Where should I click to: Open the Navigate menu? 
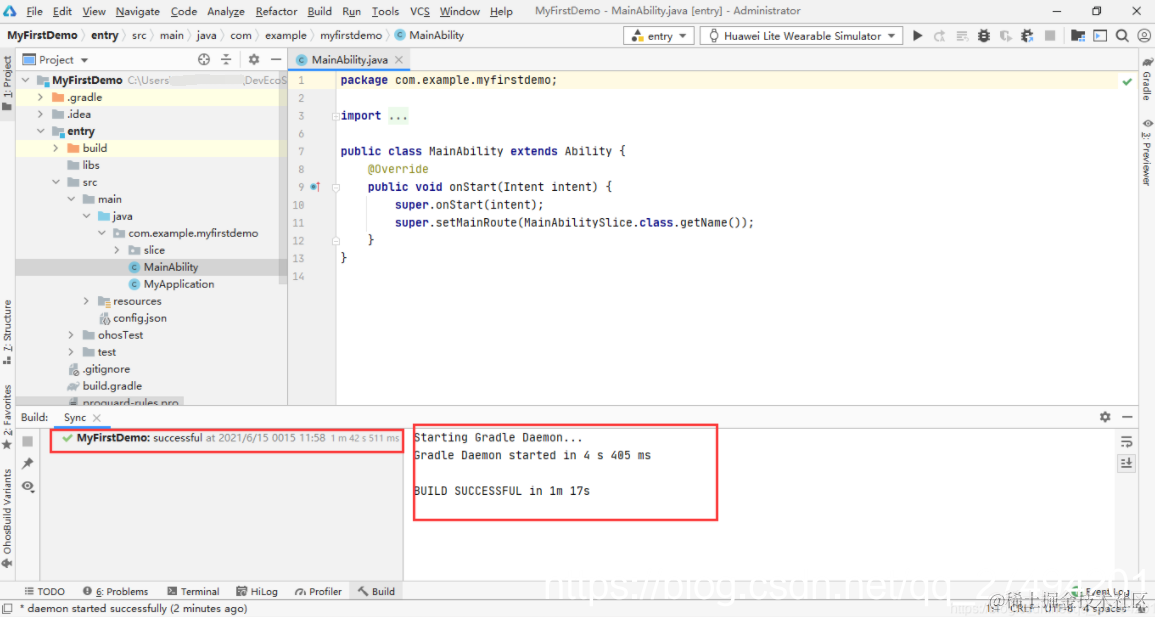137,11
